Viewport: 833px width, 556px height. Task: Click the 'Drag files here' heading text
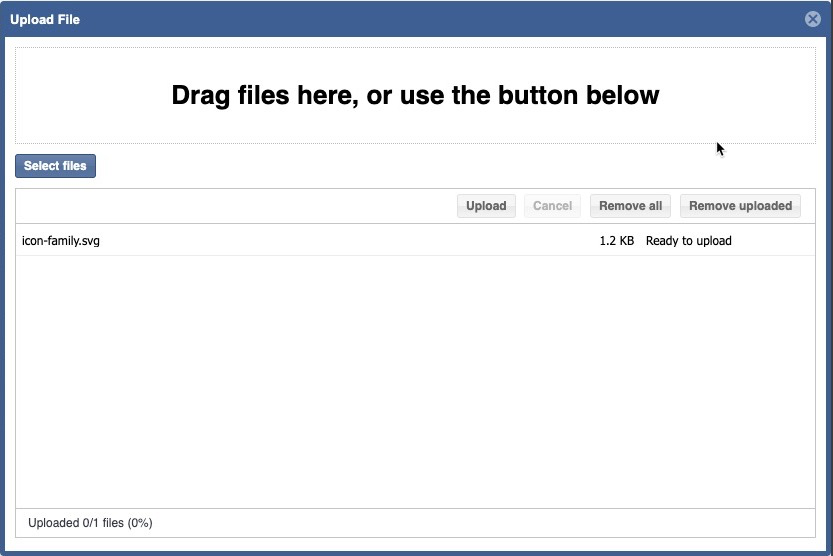415,95
